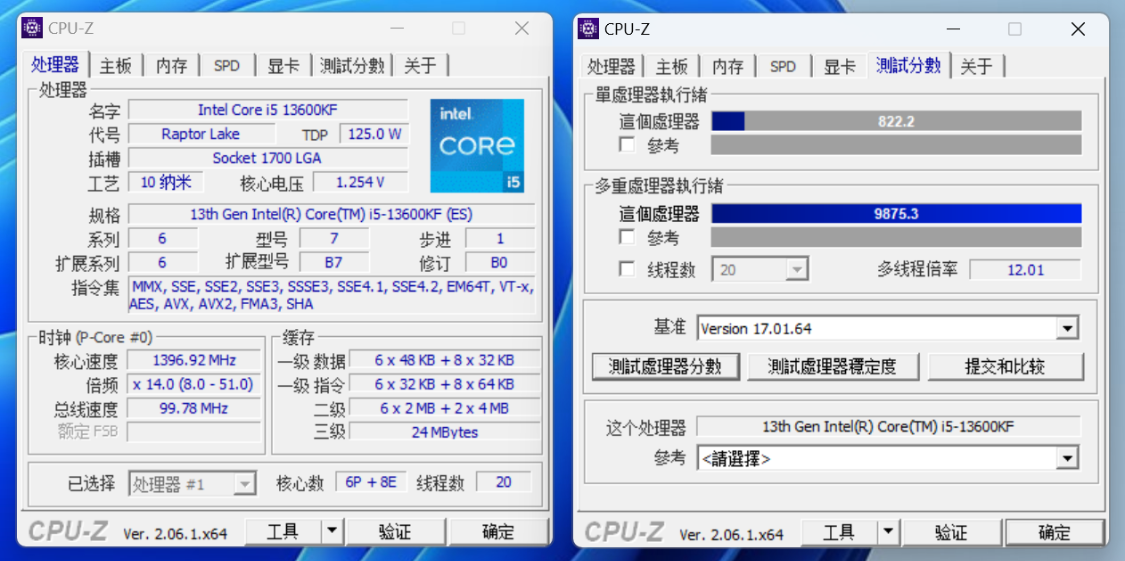Click 提交和比较 button
This screenshot has width=1125, height=561.
[1006, 367]
